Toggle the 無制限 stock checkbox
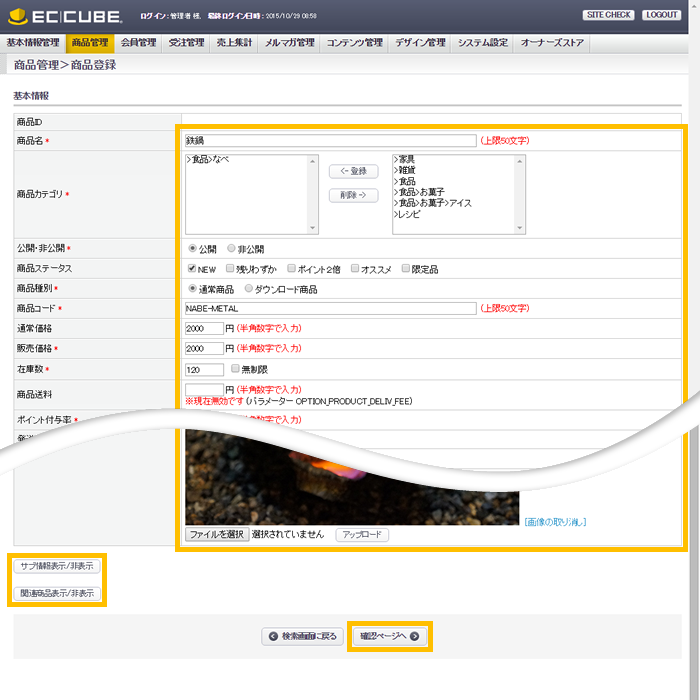Viewport: 700px width, 700px height. (235, 369)
